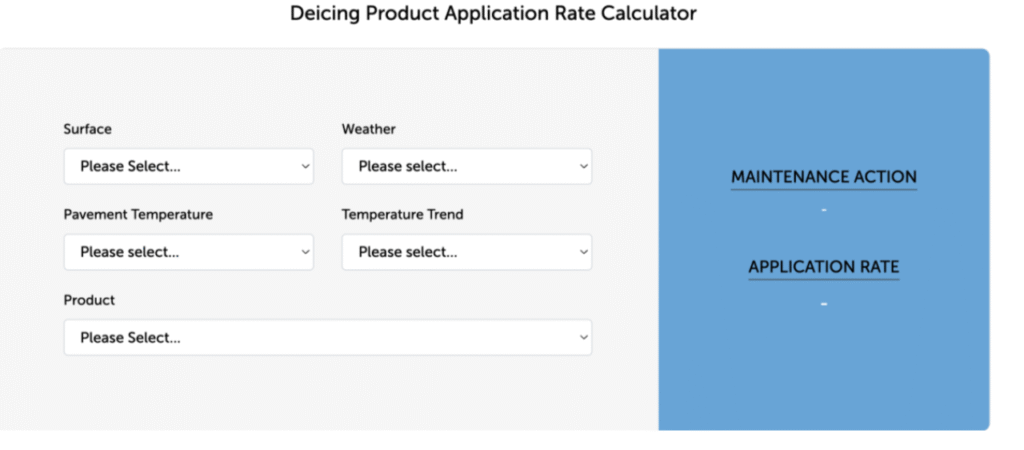This screenshot has height=450, width=1024.
Task: Open the Temperature Trend dropdown
Action: (x=466, y=252)
